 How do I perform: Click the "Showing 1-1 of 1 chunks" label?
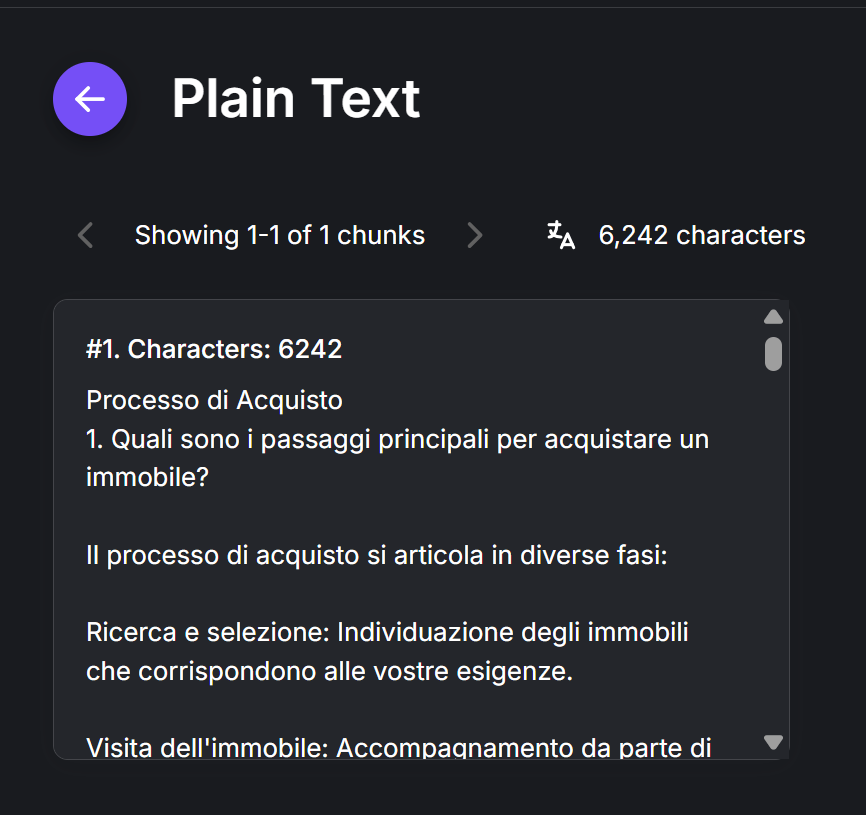(280, 236)
